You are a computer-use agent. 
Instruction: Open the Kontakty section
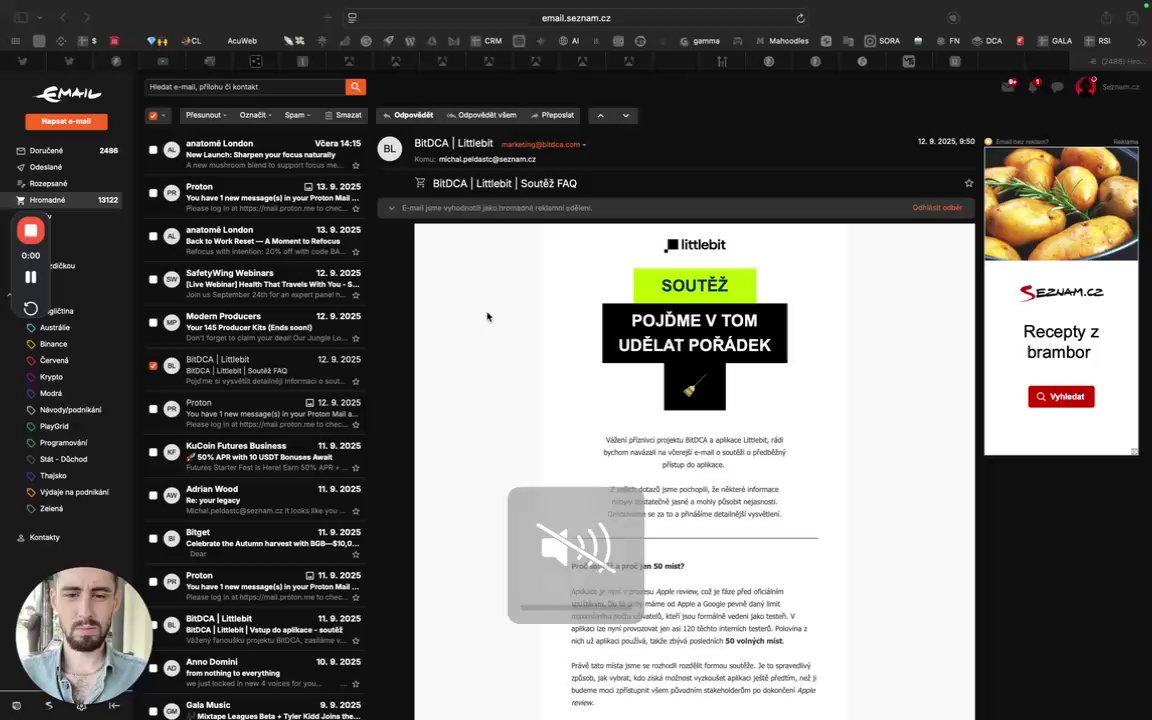(x=44, y=537)
